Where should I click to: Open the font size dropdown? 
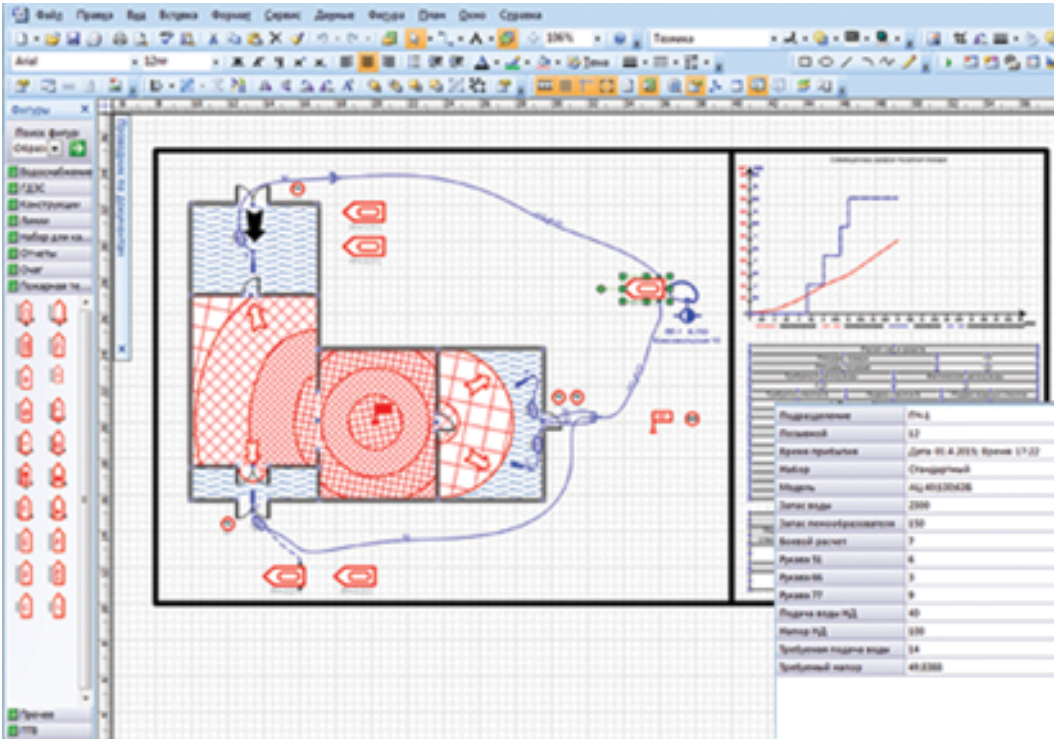pos(216,62)
